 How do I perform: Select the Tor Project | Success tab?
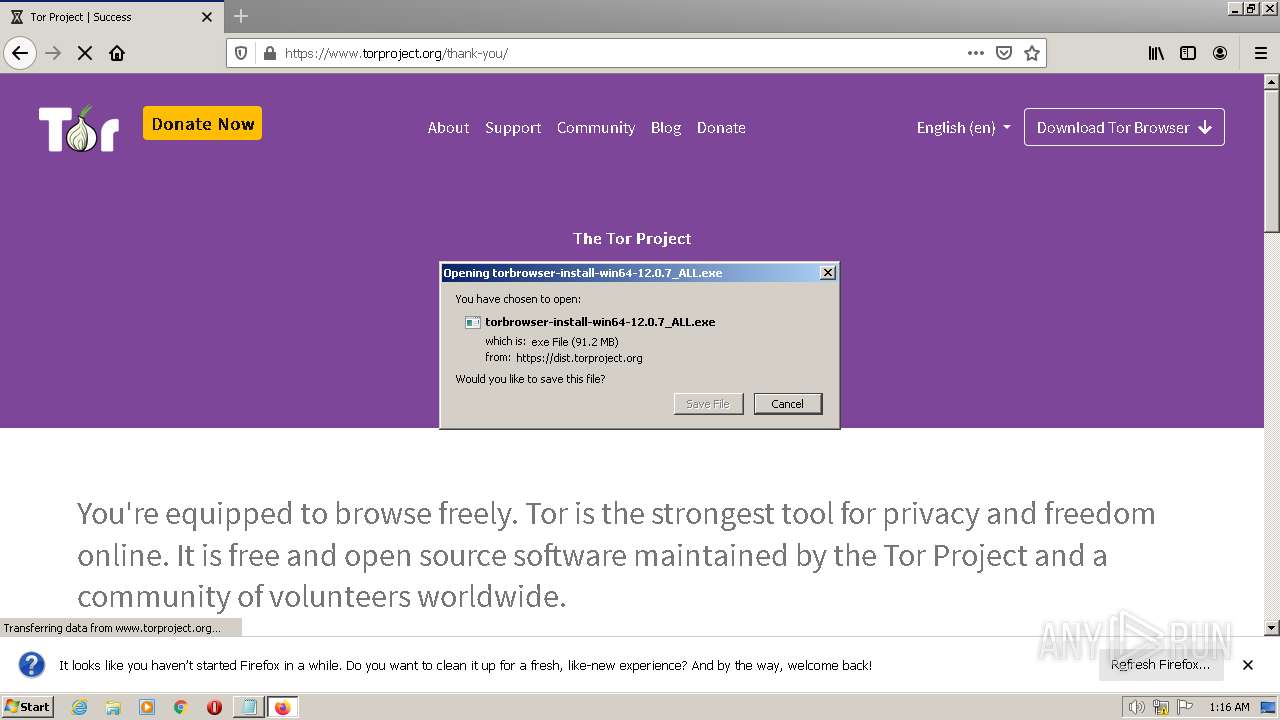click(x=110, y=17)
